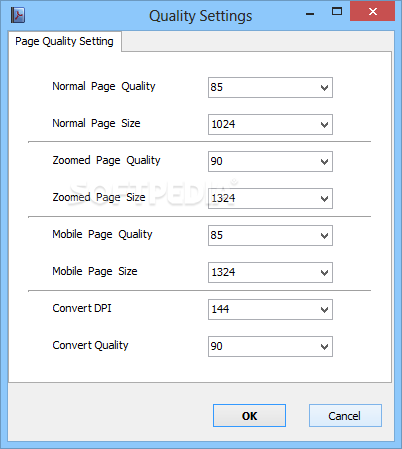Click the Quality Settings window title
This screenshot has width=402, height=449.
(x=201, y=16)
